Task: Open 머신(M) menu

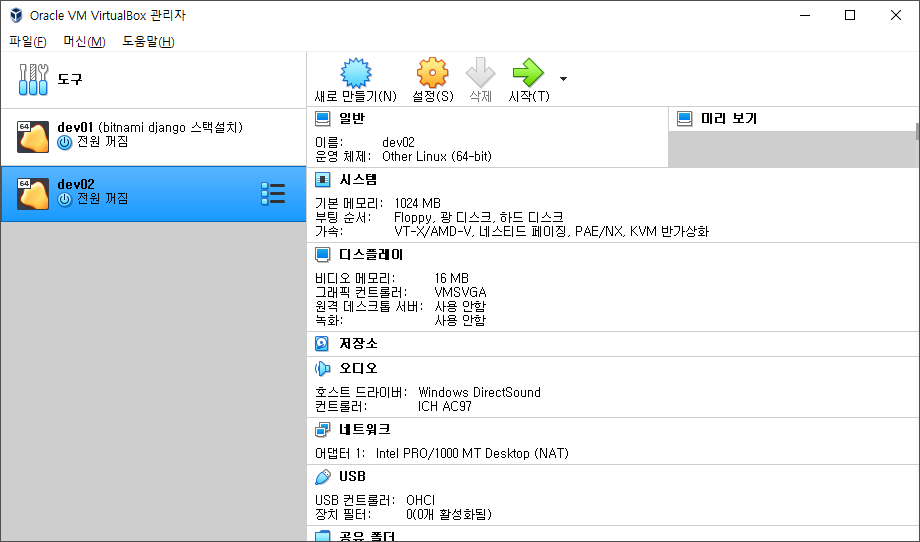Action: 84,42
